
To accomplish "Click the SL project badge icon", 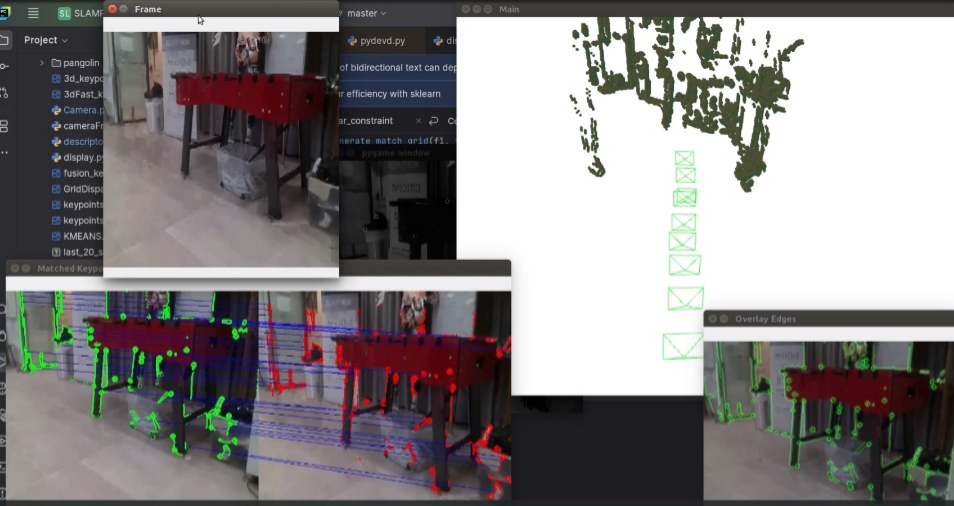I will [x=64, y=13].
